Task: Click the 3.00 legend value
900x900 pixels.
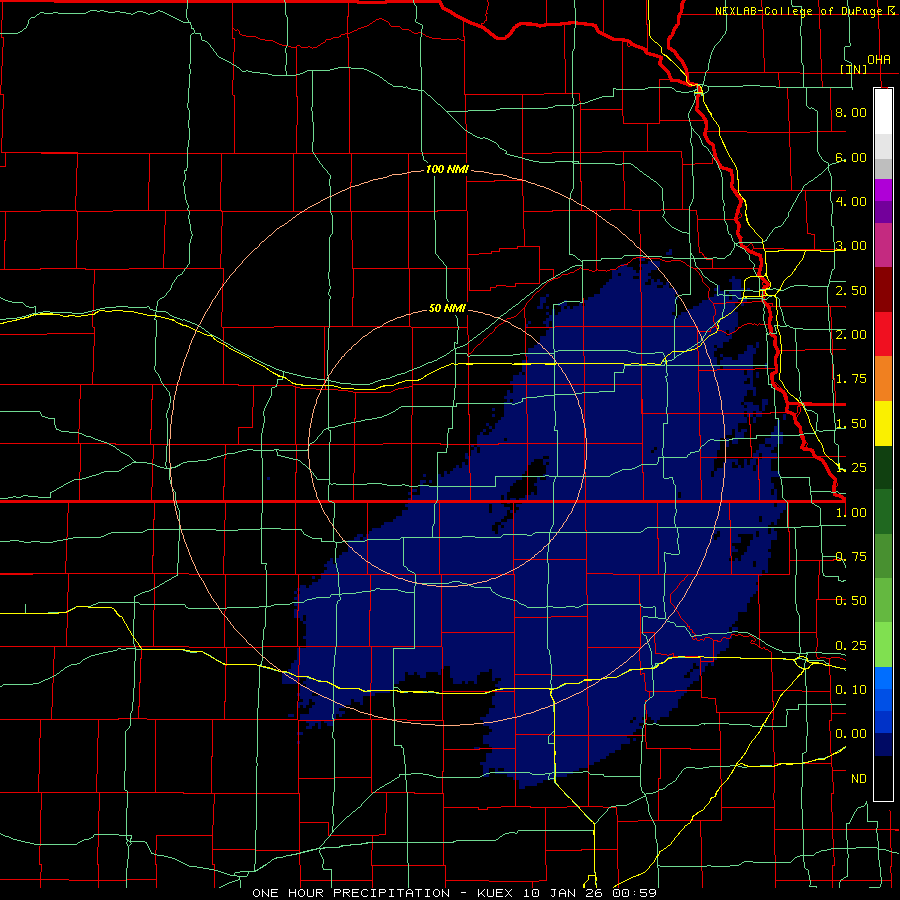Action: tap(851, 246)
